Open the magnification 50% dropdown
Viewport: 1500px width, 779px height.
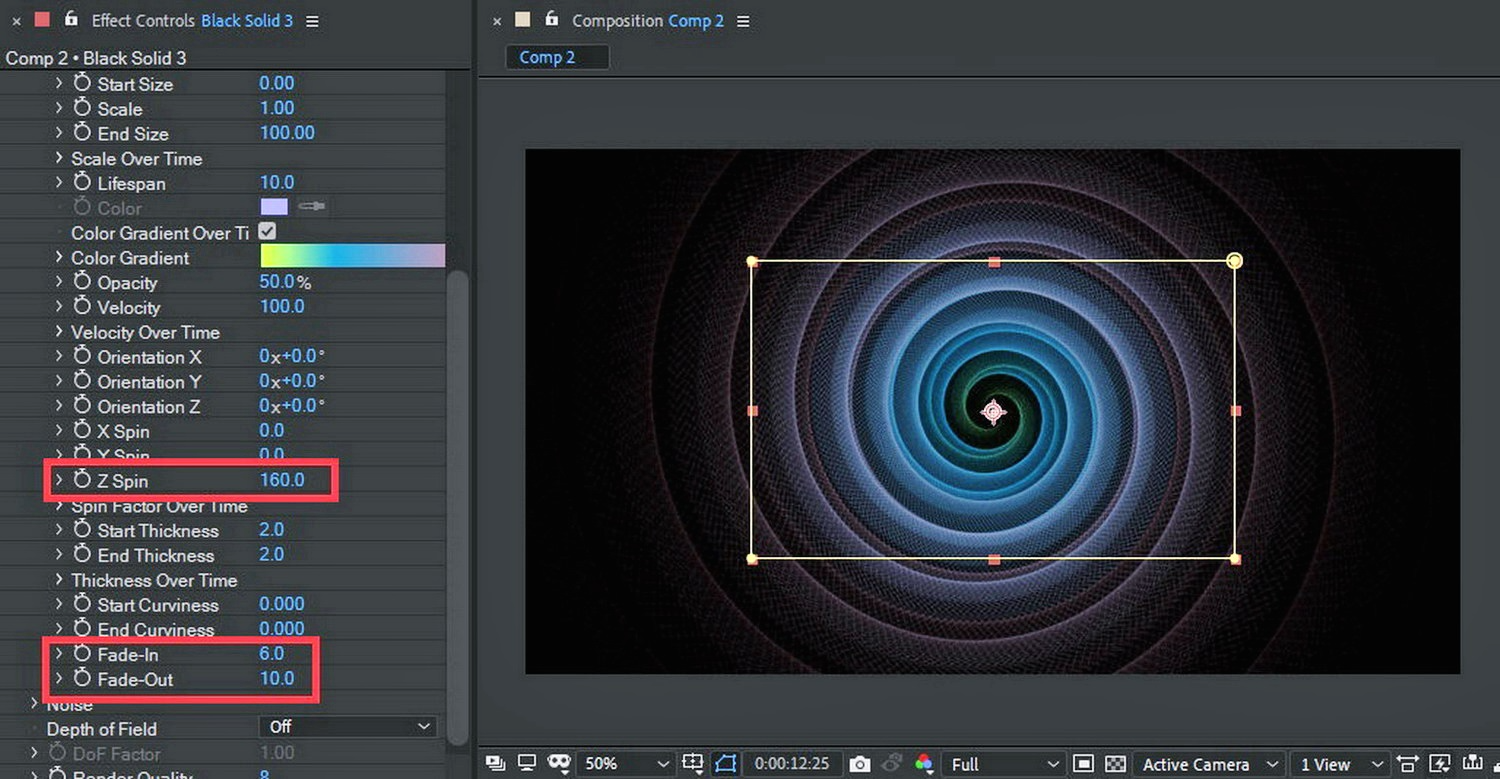point(626,764)
